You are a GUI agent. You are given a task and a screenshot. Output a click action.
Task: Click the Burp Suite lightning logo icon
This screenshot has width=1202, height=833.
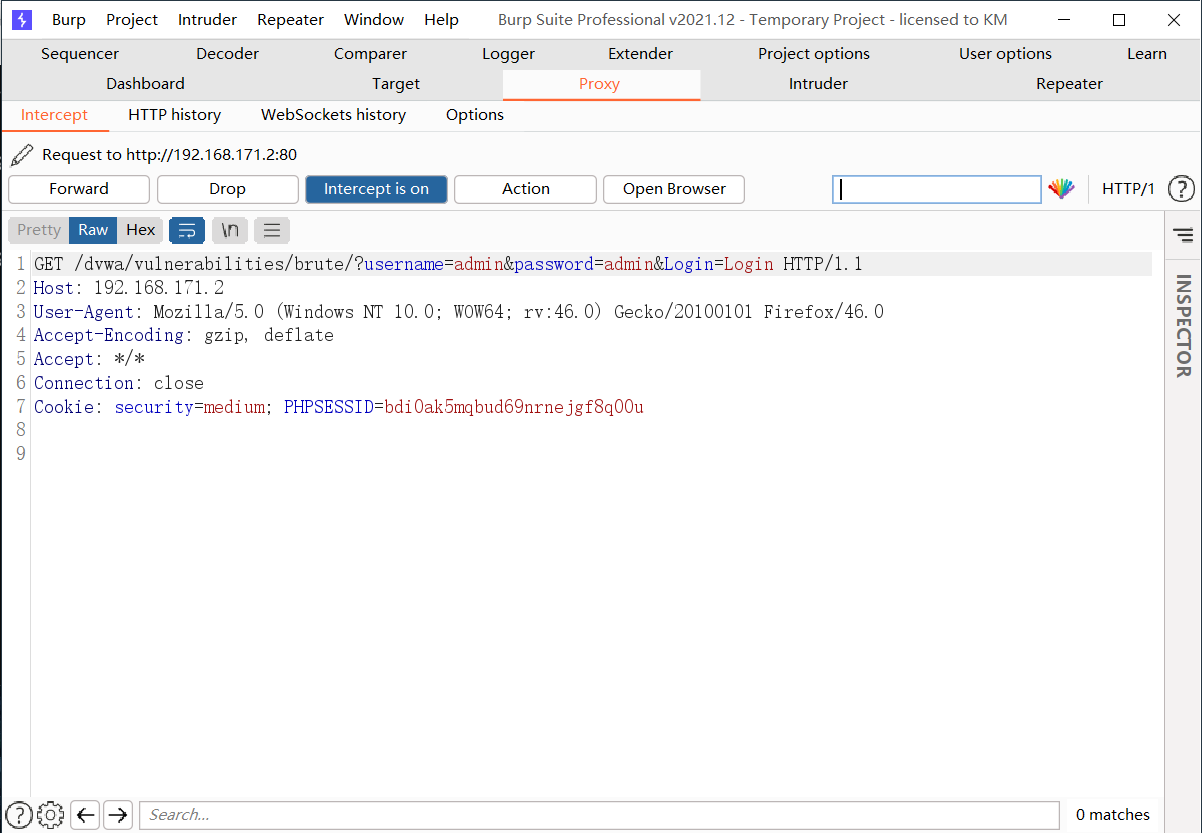pyautogui.click(x=22, y=19)
